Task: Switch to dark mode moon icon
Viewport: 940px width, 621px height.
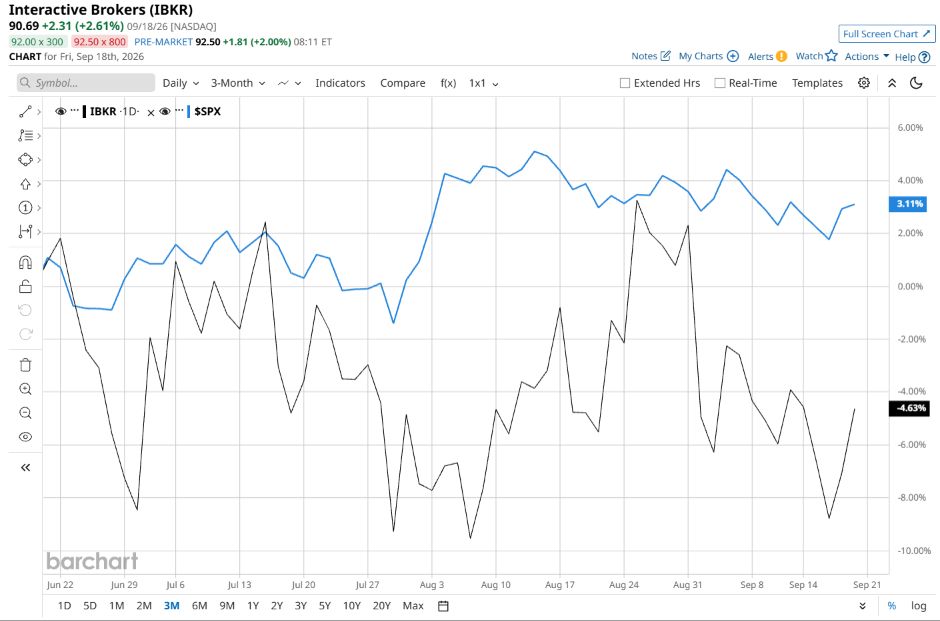Action: click(916, 83)
